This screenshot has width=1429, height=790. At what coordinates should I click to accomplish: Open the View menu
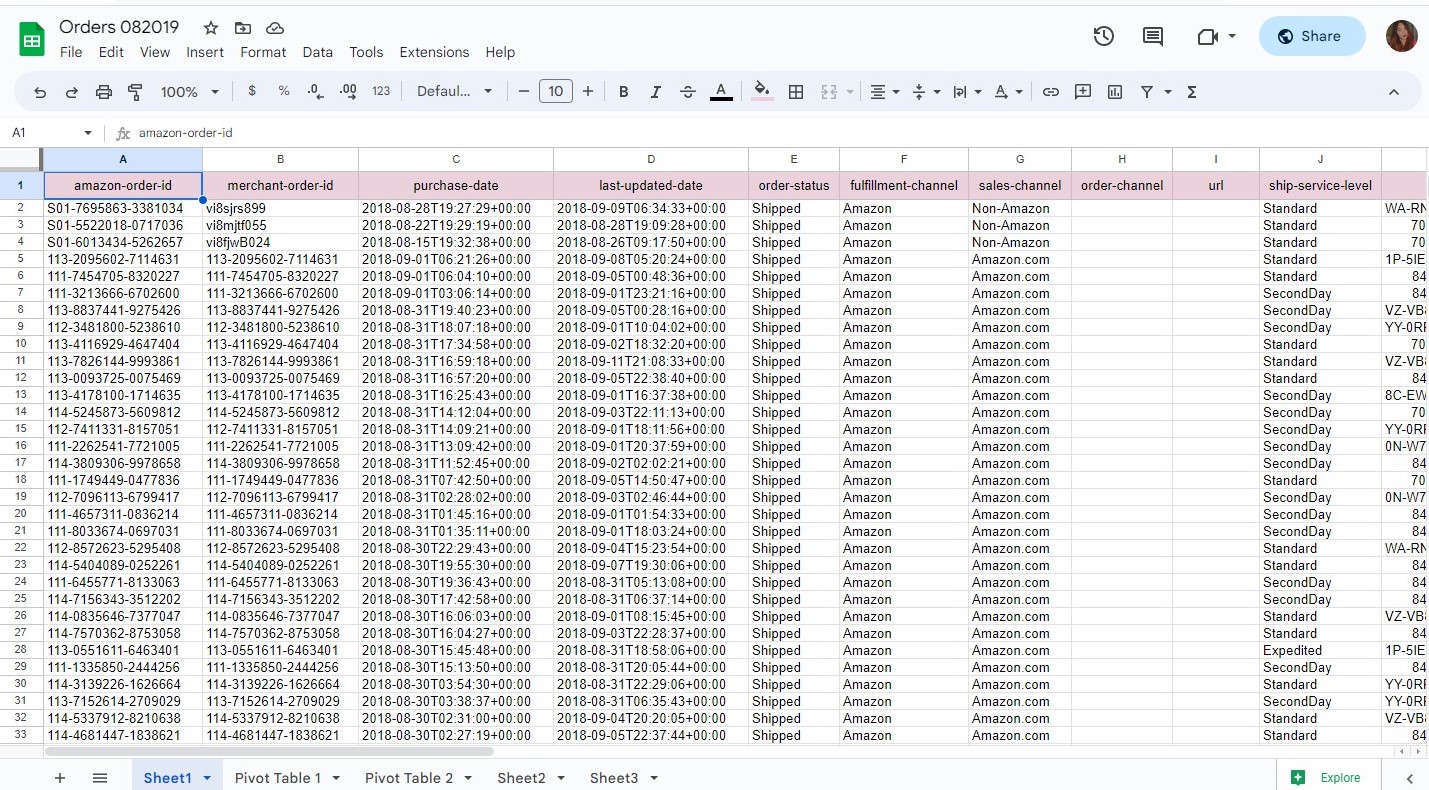click(155, 52)
